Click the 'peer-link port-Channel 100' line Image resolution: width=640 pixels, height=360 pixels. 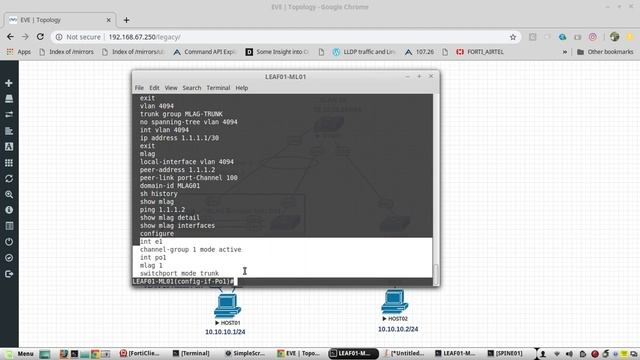189,178
